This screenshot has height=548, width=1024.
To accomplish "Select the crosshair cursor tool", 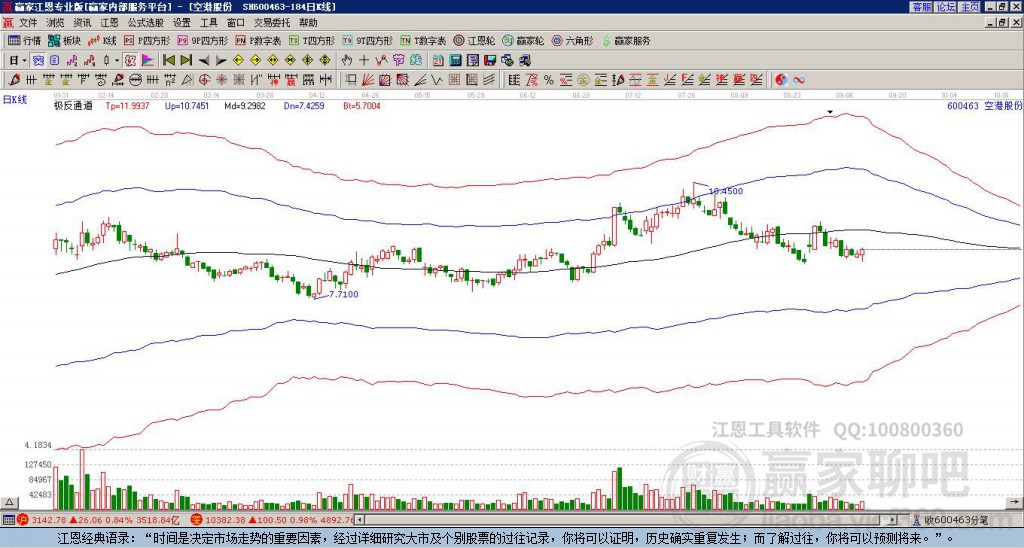I will 364,60.
